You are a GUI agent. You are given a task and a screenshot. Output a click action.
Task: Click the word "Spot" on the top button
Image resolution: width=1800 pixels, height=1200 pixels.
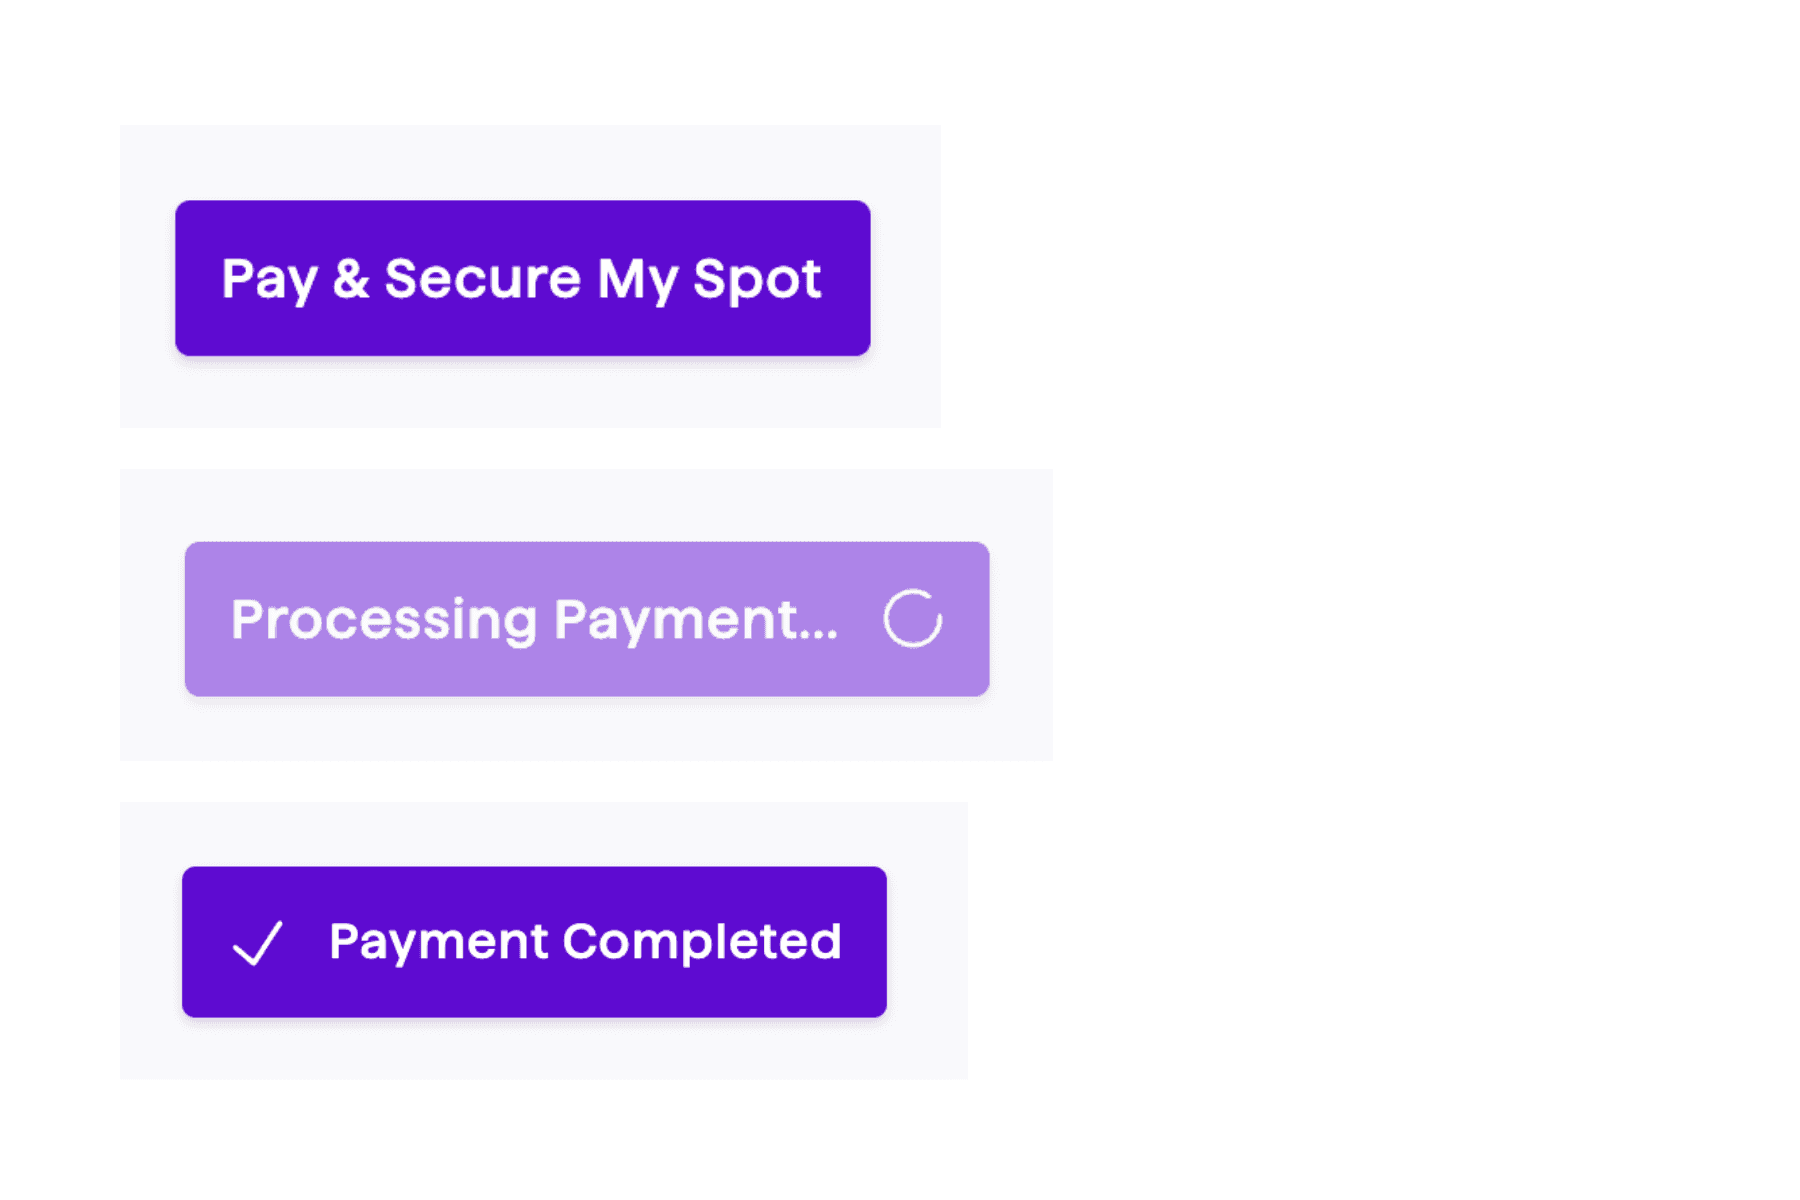pyautogui.click(x=757, y=279)
